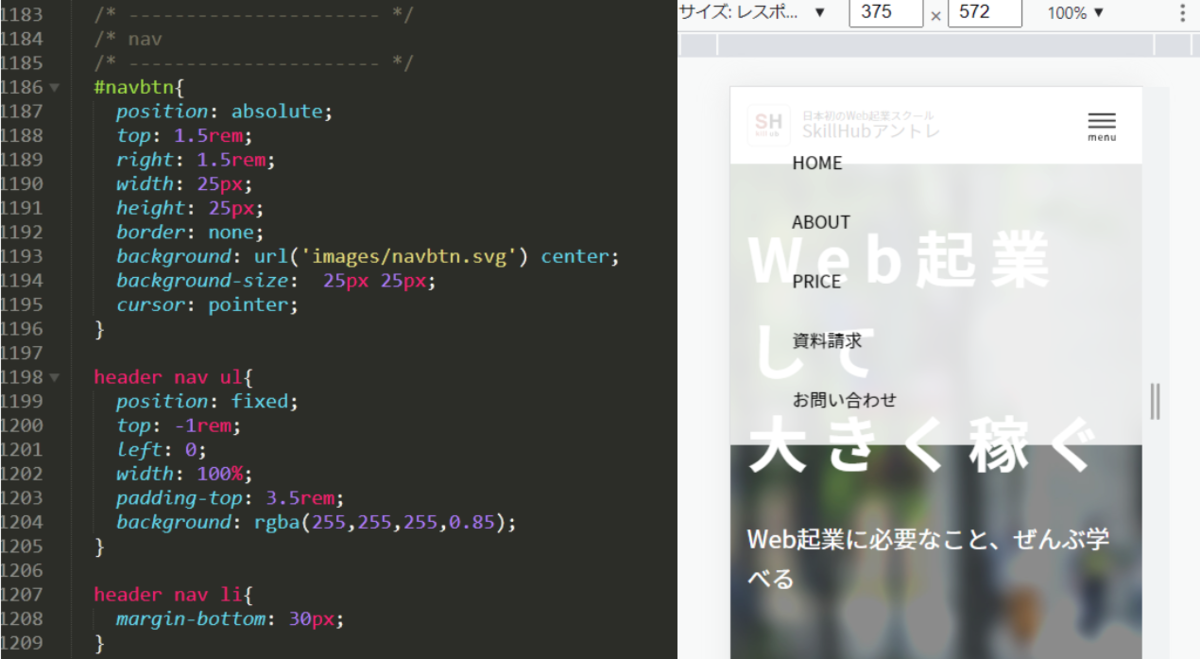1200x659 pixels.
Task: Click the 日本初のWeb起業スクール tagline
Action: 868,116
